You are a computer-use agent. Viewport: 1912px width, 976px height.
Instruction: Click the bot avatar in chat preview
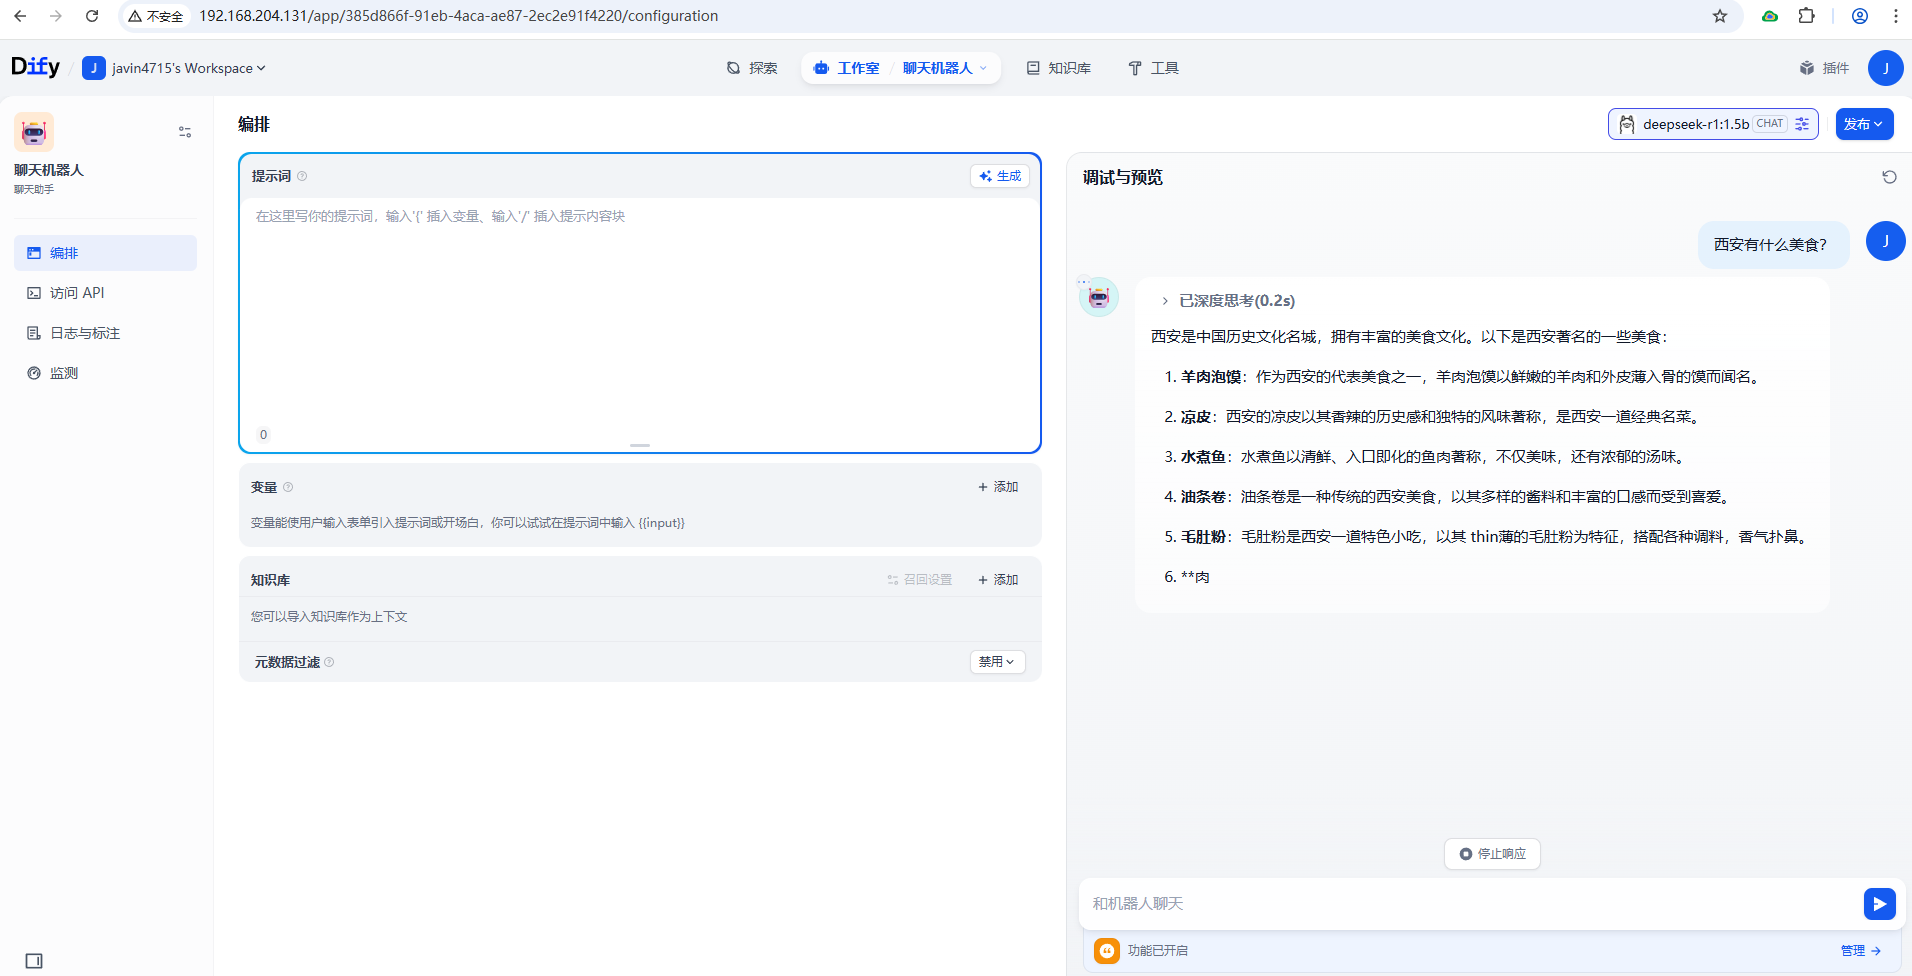coord(1099,297)
